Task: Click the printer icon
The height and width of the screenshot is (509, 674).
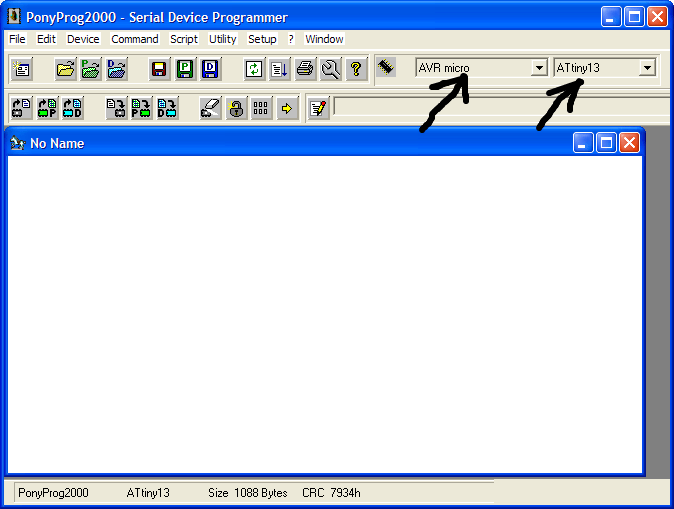Action: pyautogui.click(x=305, y=69)
